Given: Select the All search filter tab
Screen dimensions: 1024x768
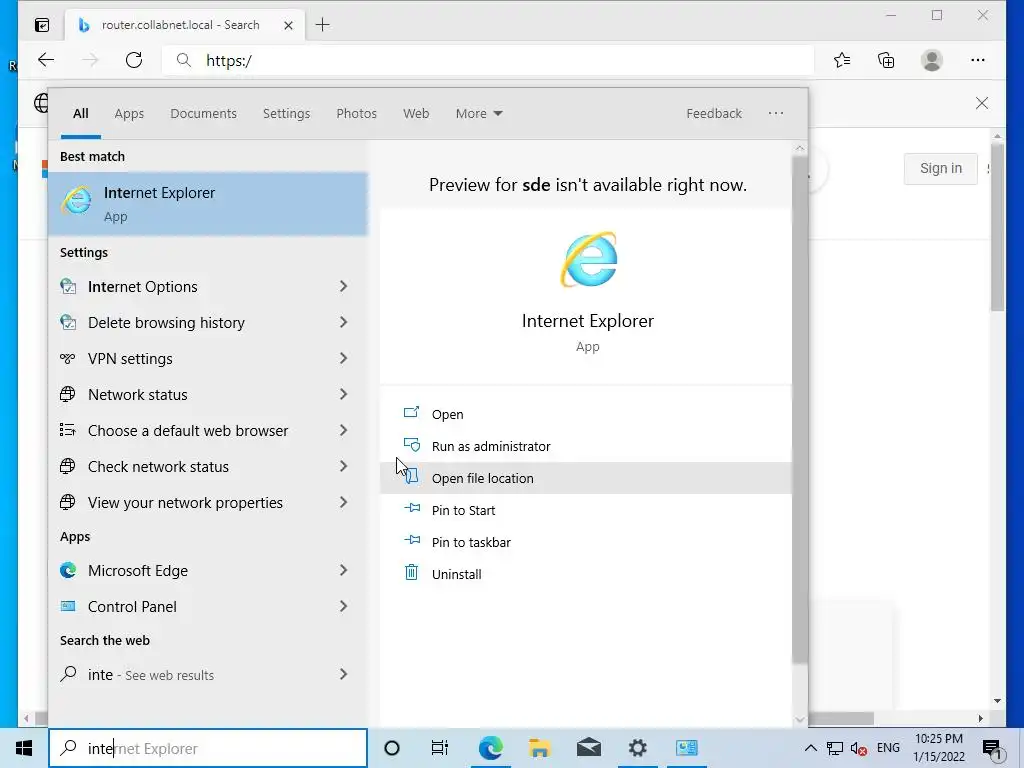Looking at the screenshot, I should click(x=80, y=113).
